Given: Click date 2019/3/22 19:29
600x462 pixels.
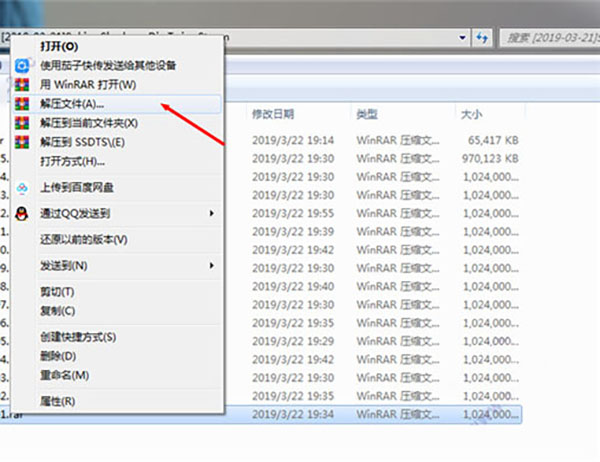Looking at the screenshot, I should tap(293, 341).
